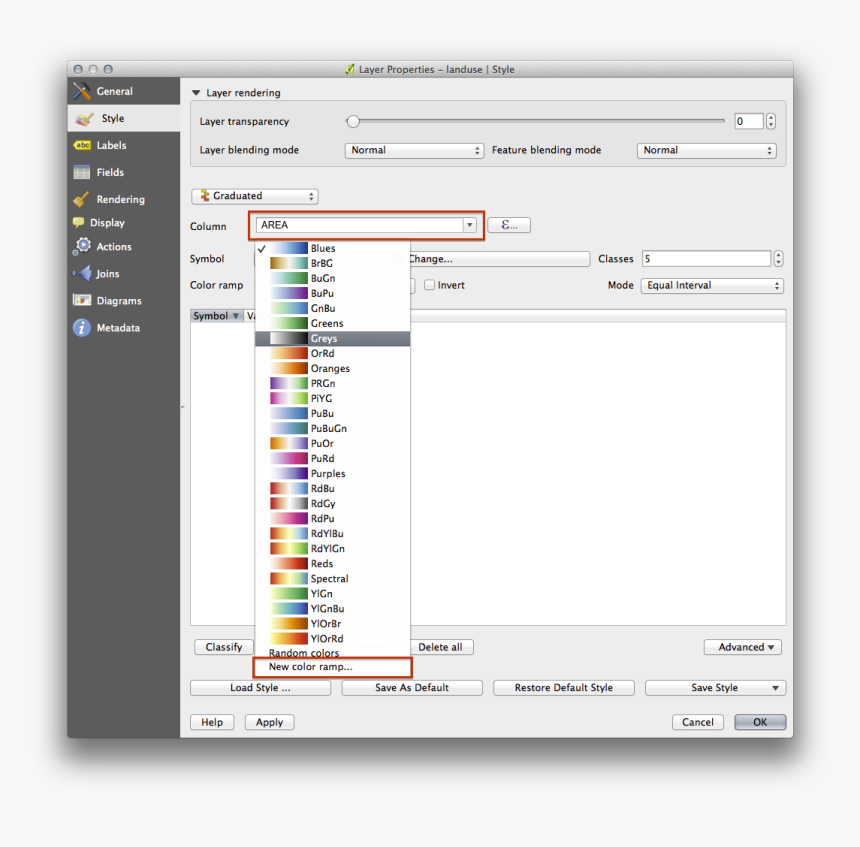Select the Oranges color ramp
860x847 pixels.
[332, 368]
